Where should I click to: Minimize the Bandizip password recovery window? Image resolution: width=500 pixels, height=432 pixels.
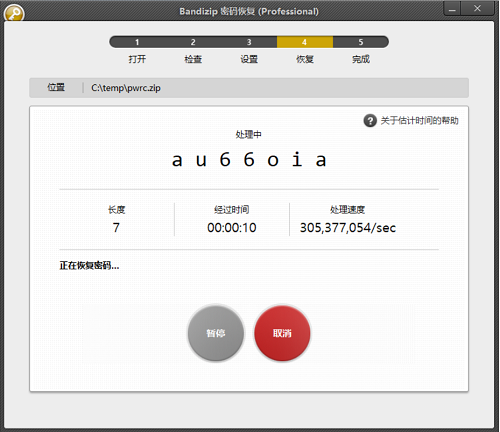452,9
